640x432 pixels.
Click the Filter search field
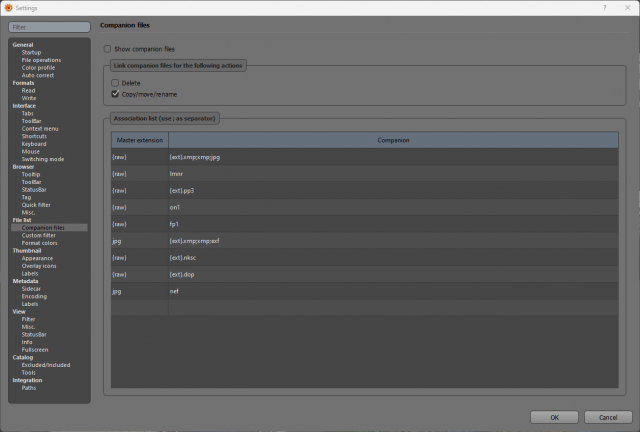click(49, 27)
